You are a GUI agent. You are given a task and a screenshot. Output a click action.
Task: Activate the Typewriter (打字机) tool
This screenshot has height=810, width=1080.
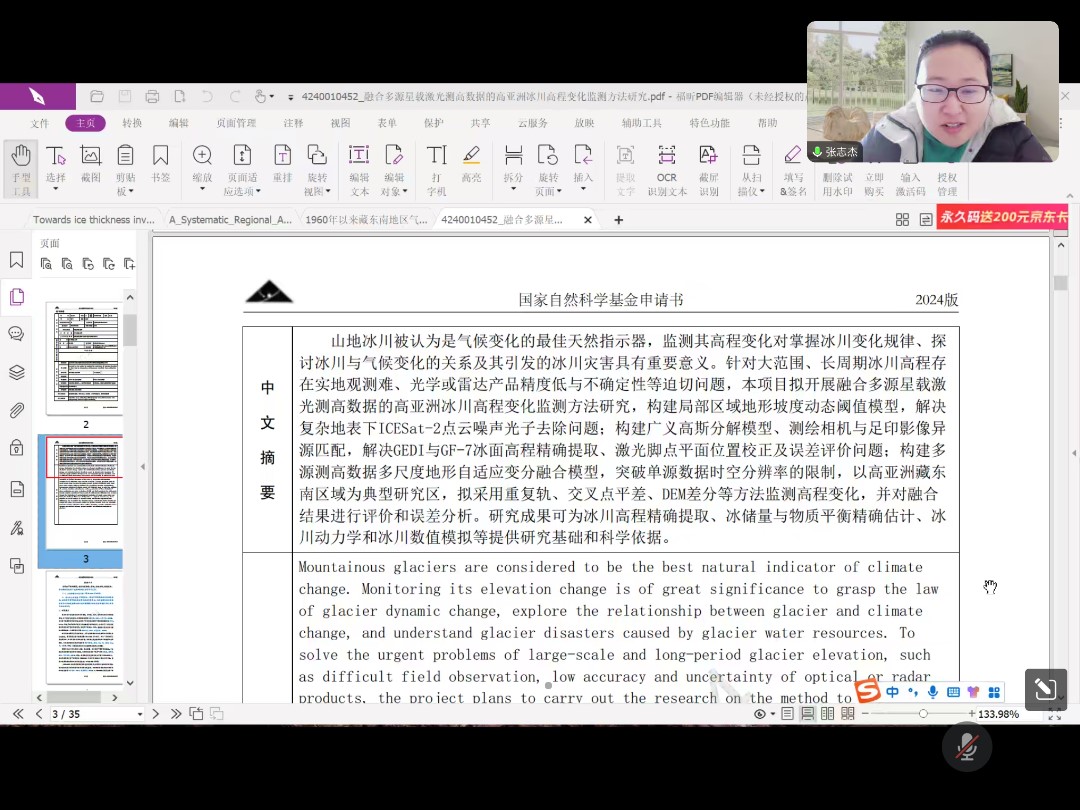[437, 168]
